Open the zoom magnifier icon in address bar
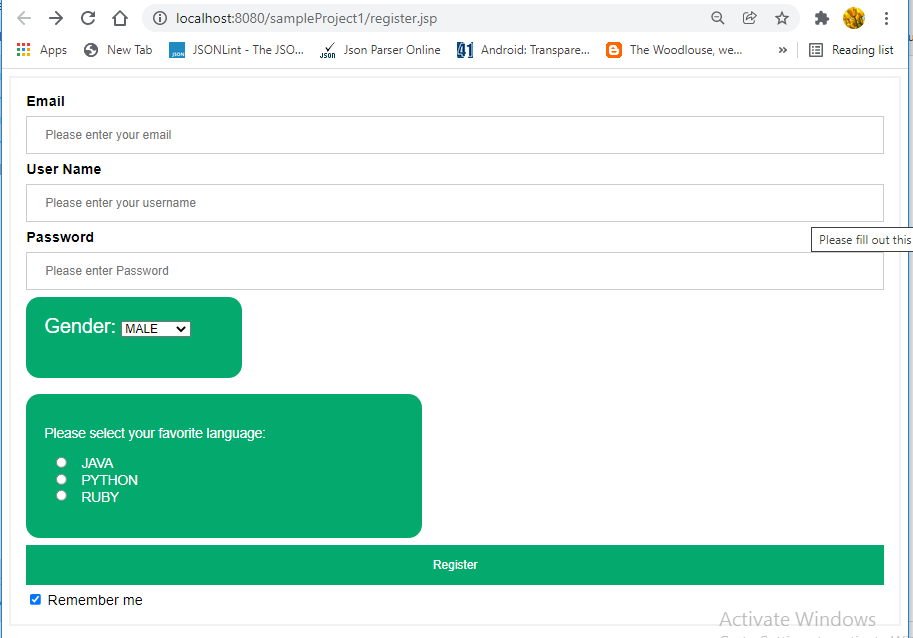This screenshot has height=638, width=913. coord(717,18)
